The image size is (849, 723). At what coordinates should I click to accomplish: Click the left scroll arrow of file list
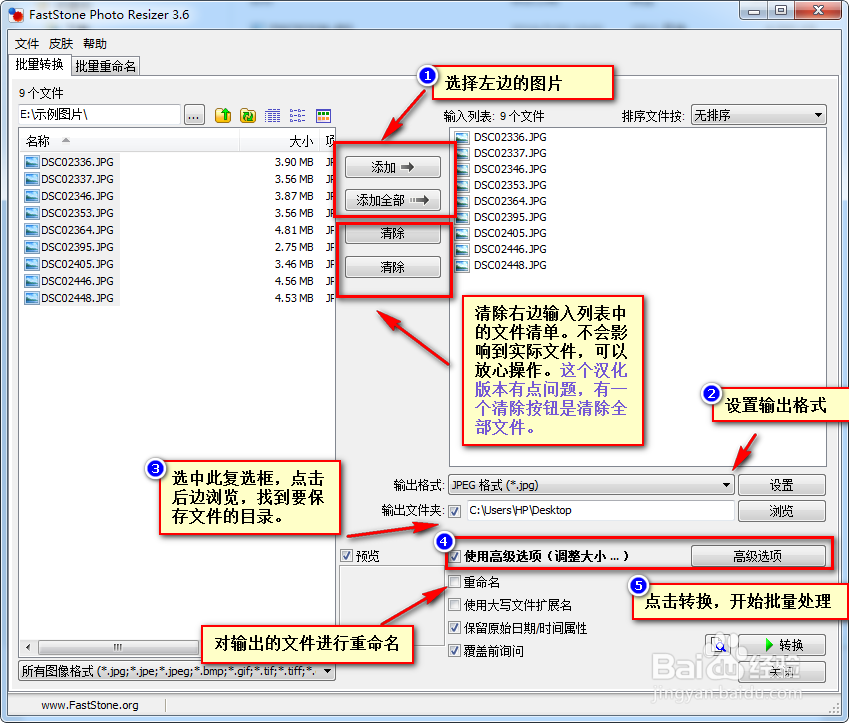(x=28, y=647)
